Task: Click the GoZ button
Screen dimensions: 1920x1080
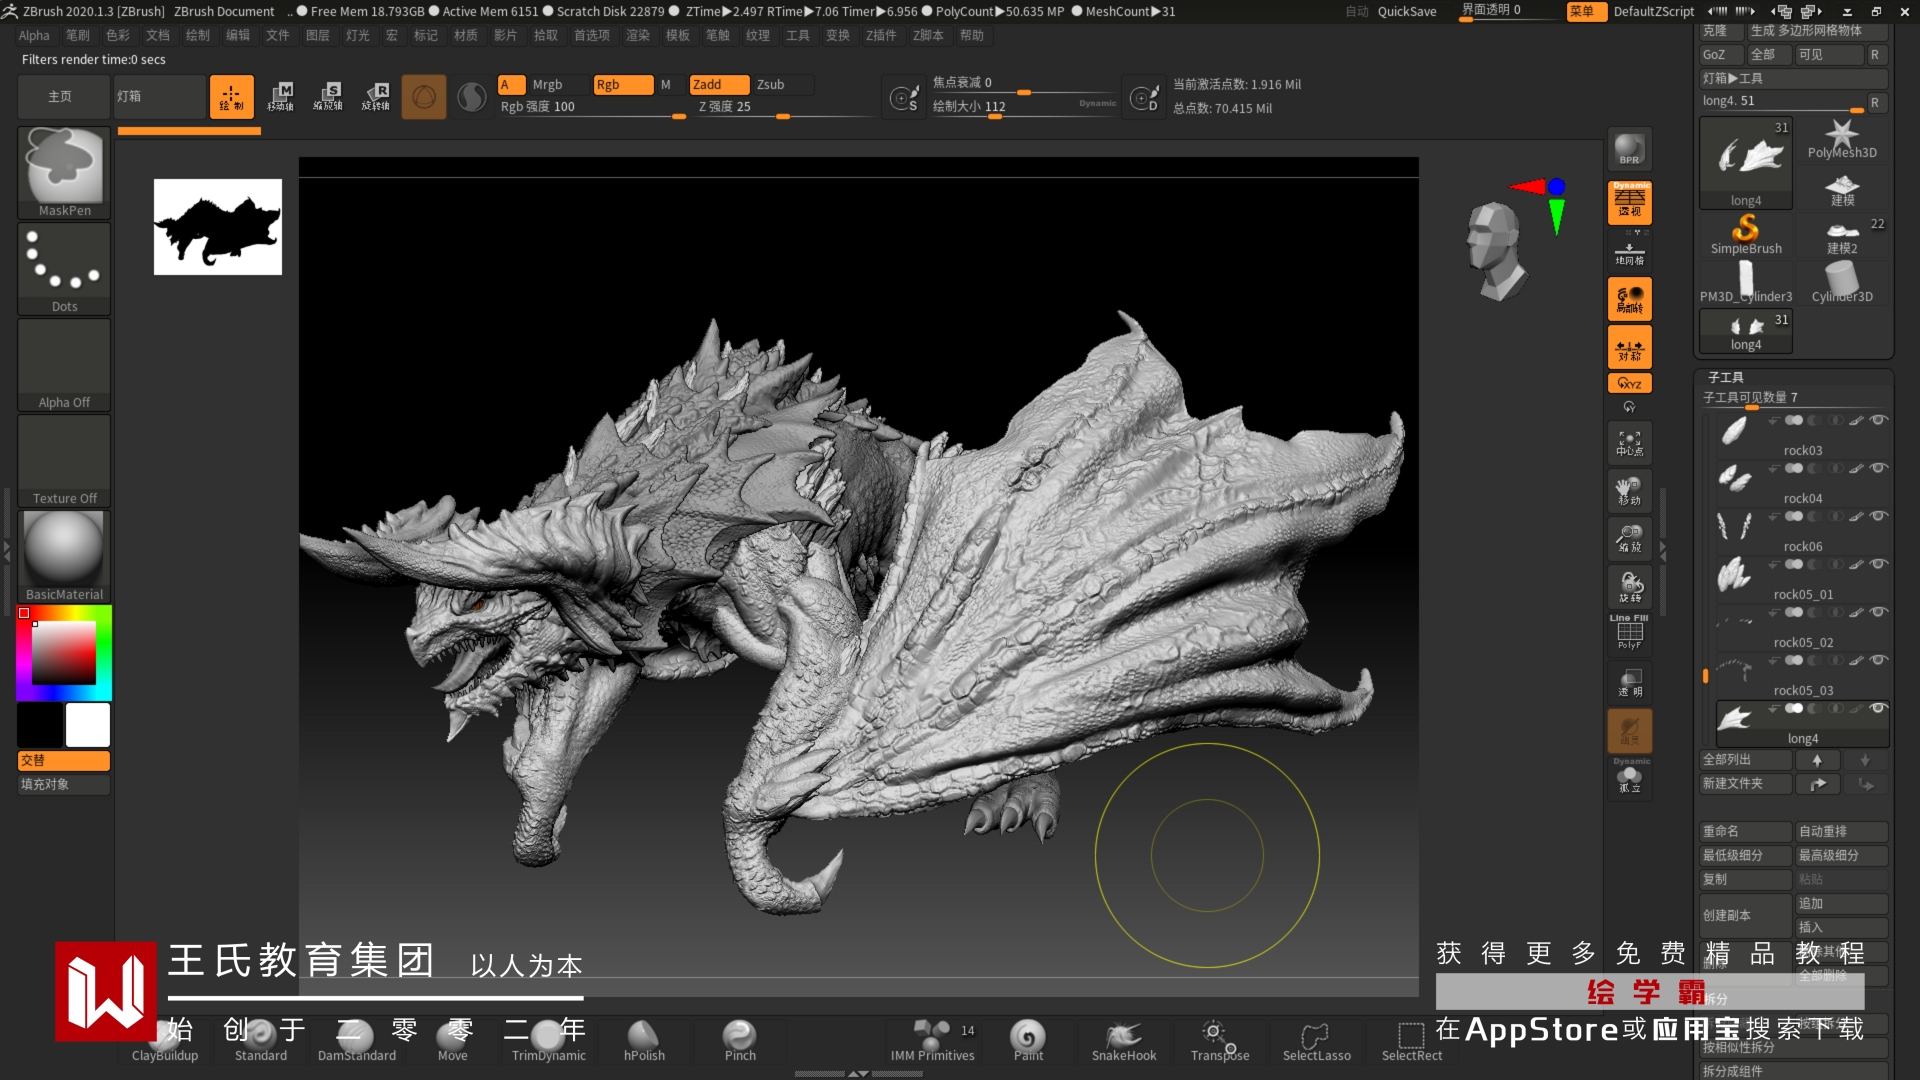Action: coord(1714,55)
